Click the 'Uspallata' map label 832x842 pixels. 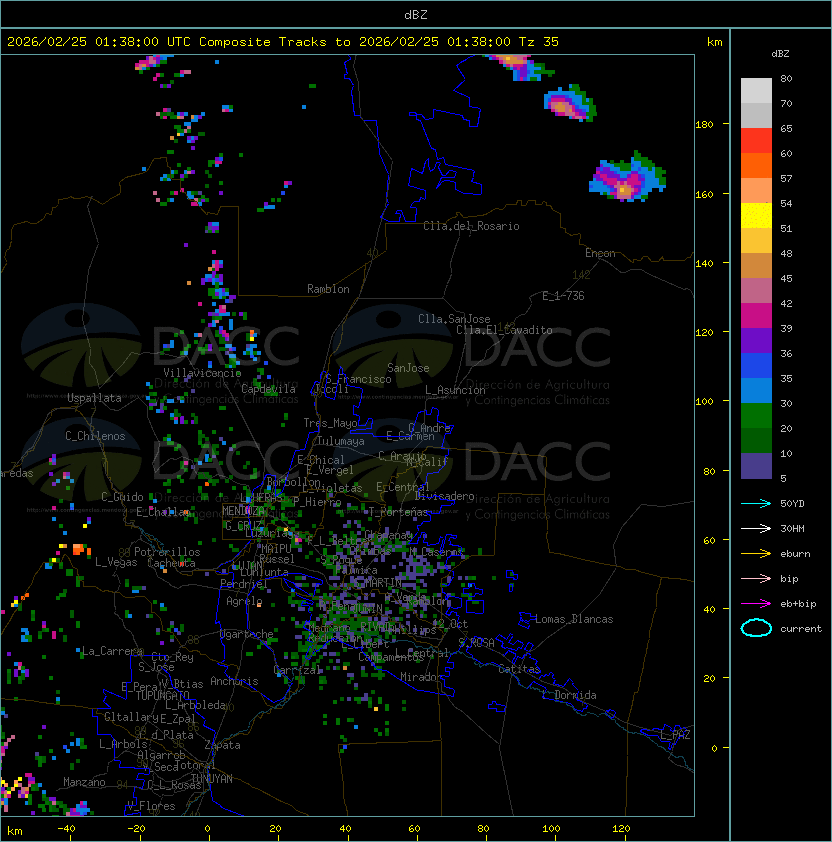coord(94,398)
